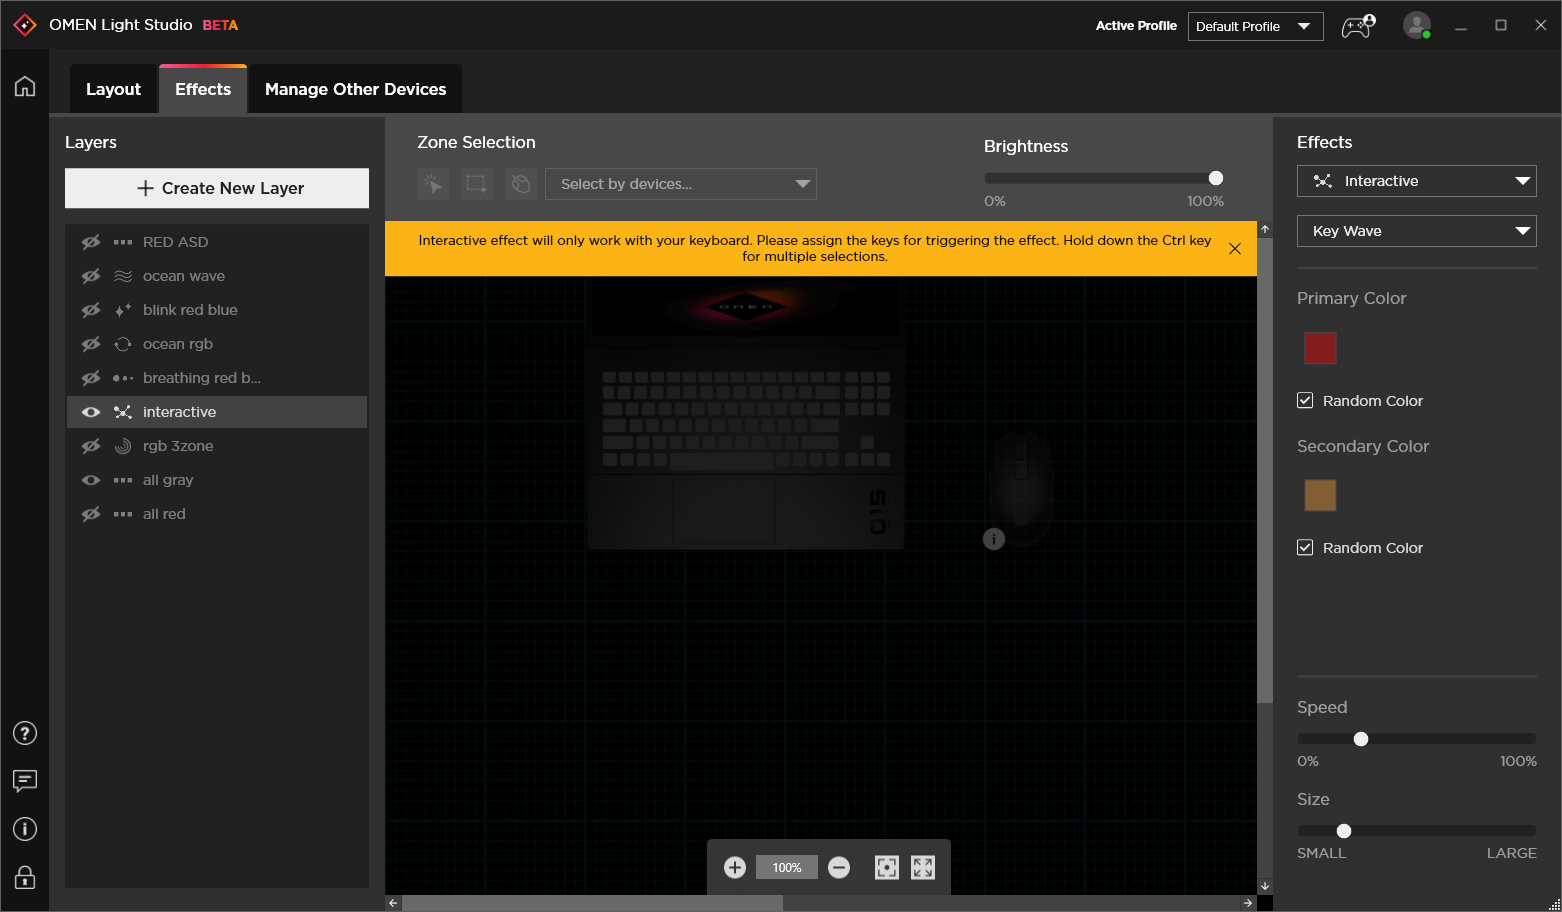The height and width of the screenshot is (912, 1562).
Task: Expand canvas to full view
Action: point(922,867)
